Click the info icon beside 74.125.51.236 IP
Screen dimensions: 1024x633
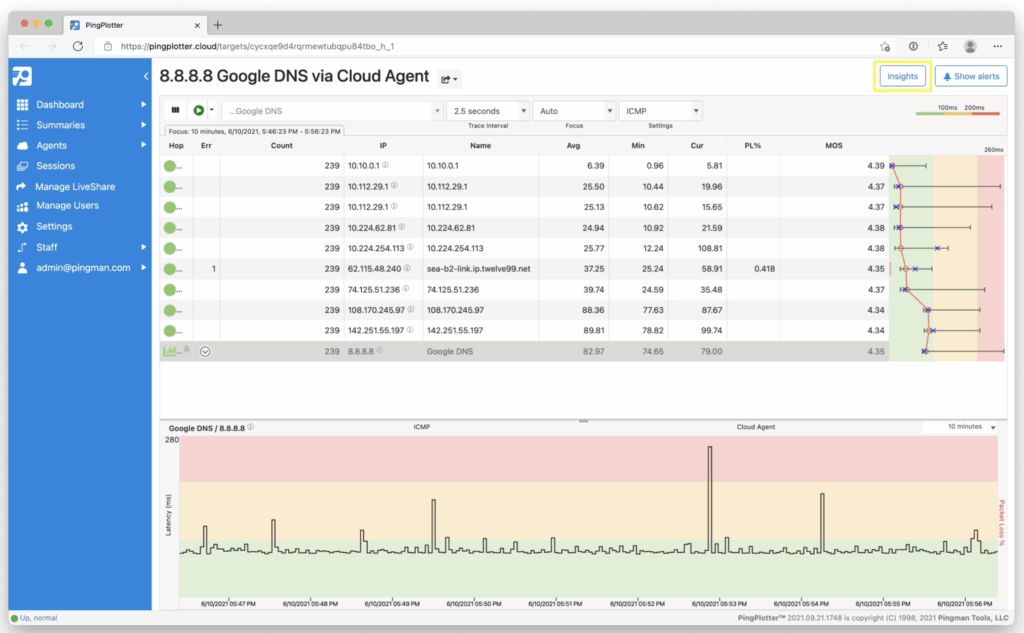(x=406, y=289)
